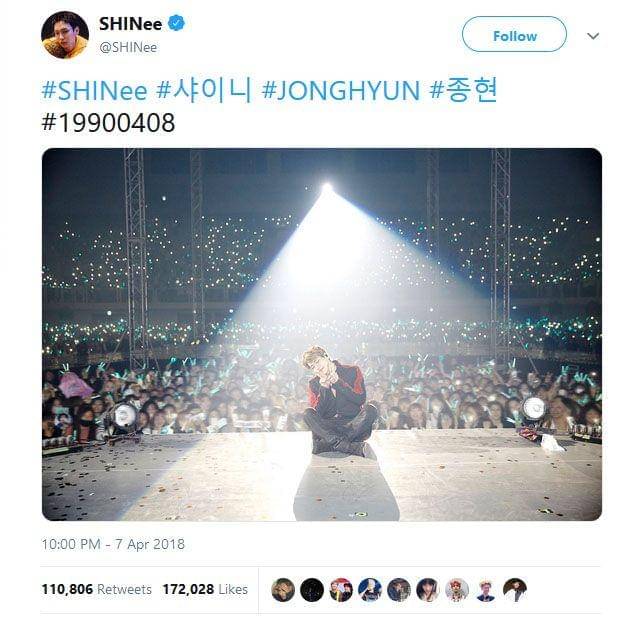636x620 pixels.
Task: View the 110,806 Retweets list
Action: point(97,589)
